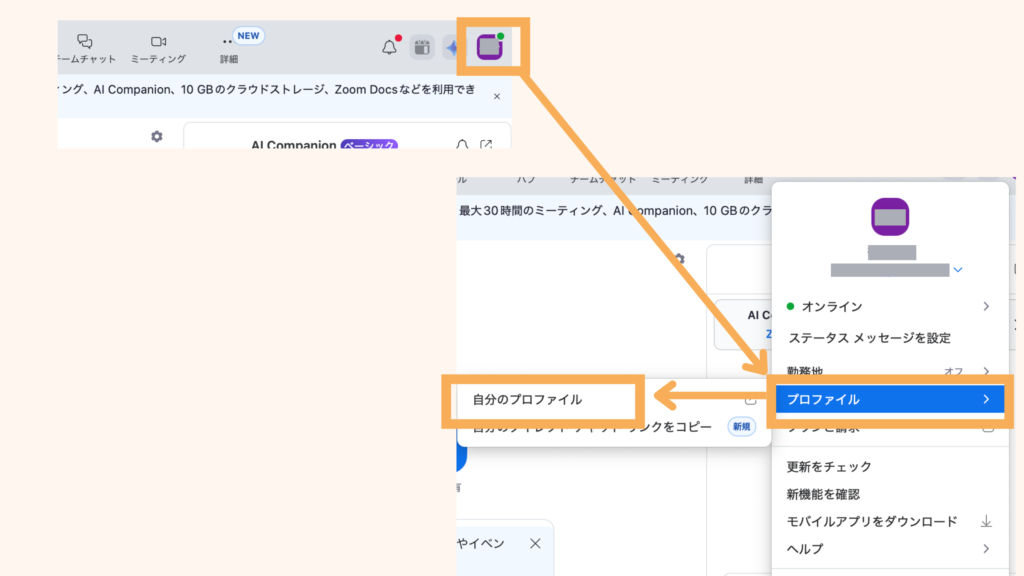Screen dimensions: 1024x576
Task: Open the profile avatar icon
Action: [x=489, y=46]
